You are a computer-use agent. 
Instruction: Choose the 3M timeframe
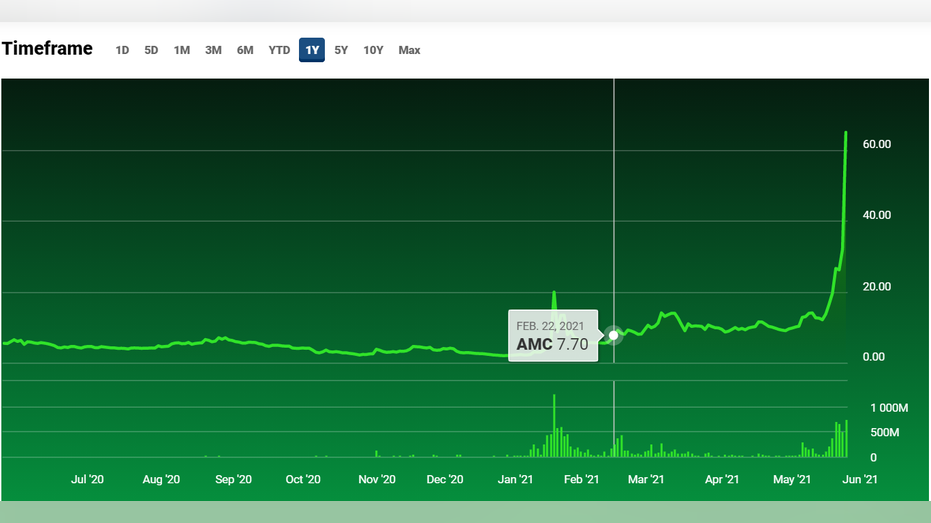tap(213, 50)
